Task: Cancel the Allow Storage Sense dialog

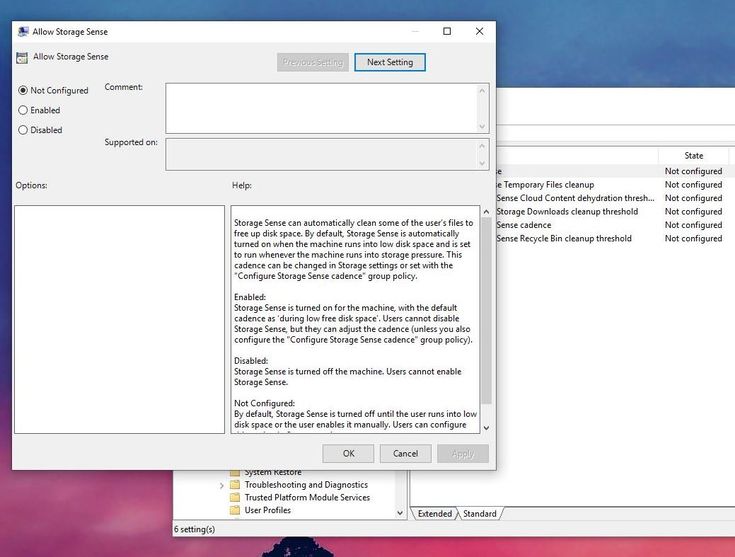Action: (x=405, y=453)
